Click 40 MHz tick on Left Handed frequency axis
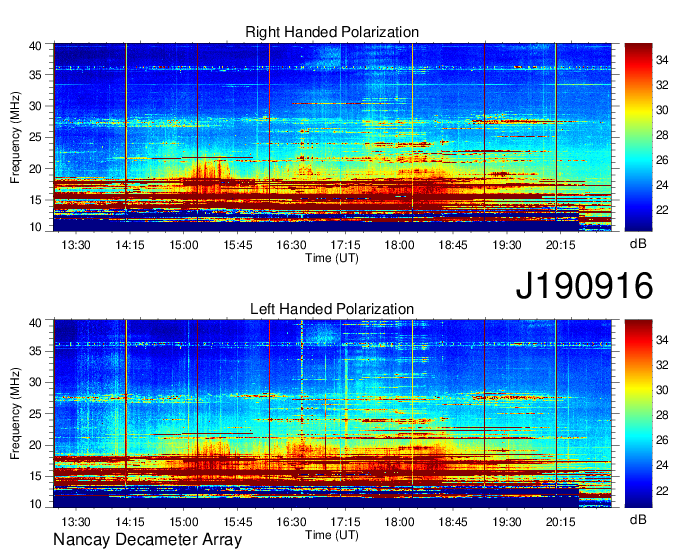 (35, 322)
